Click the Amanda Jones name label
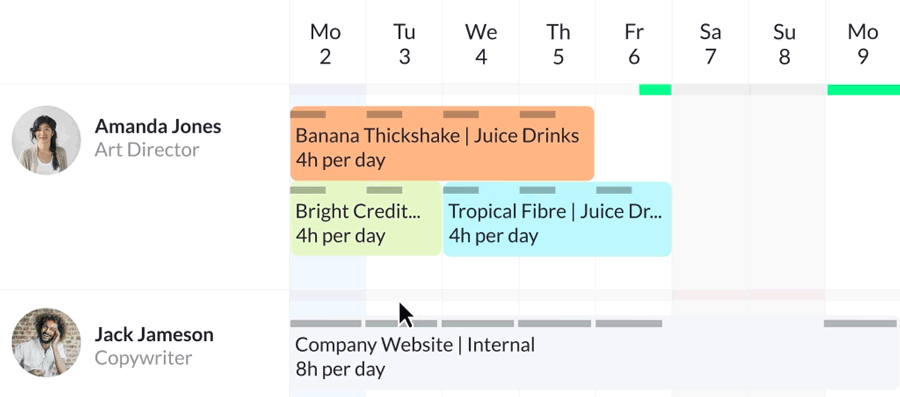900x397 pixels. 158,126
